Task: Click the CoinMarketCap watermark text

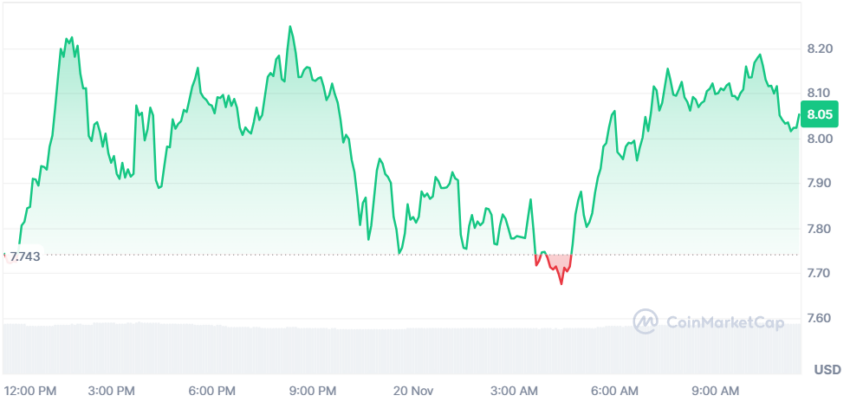Action: point(724,323)
